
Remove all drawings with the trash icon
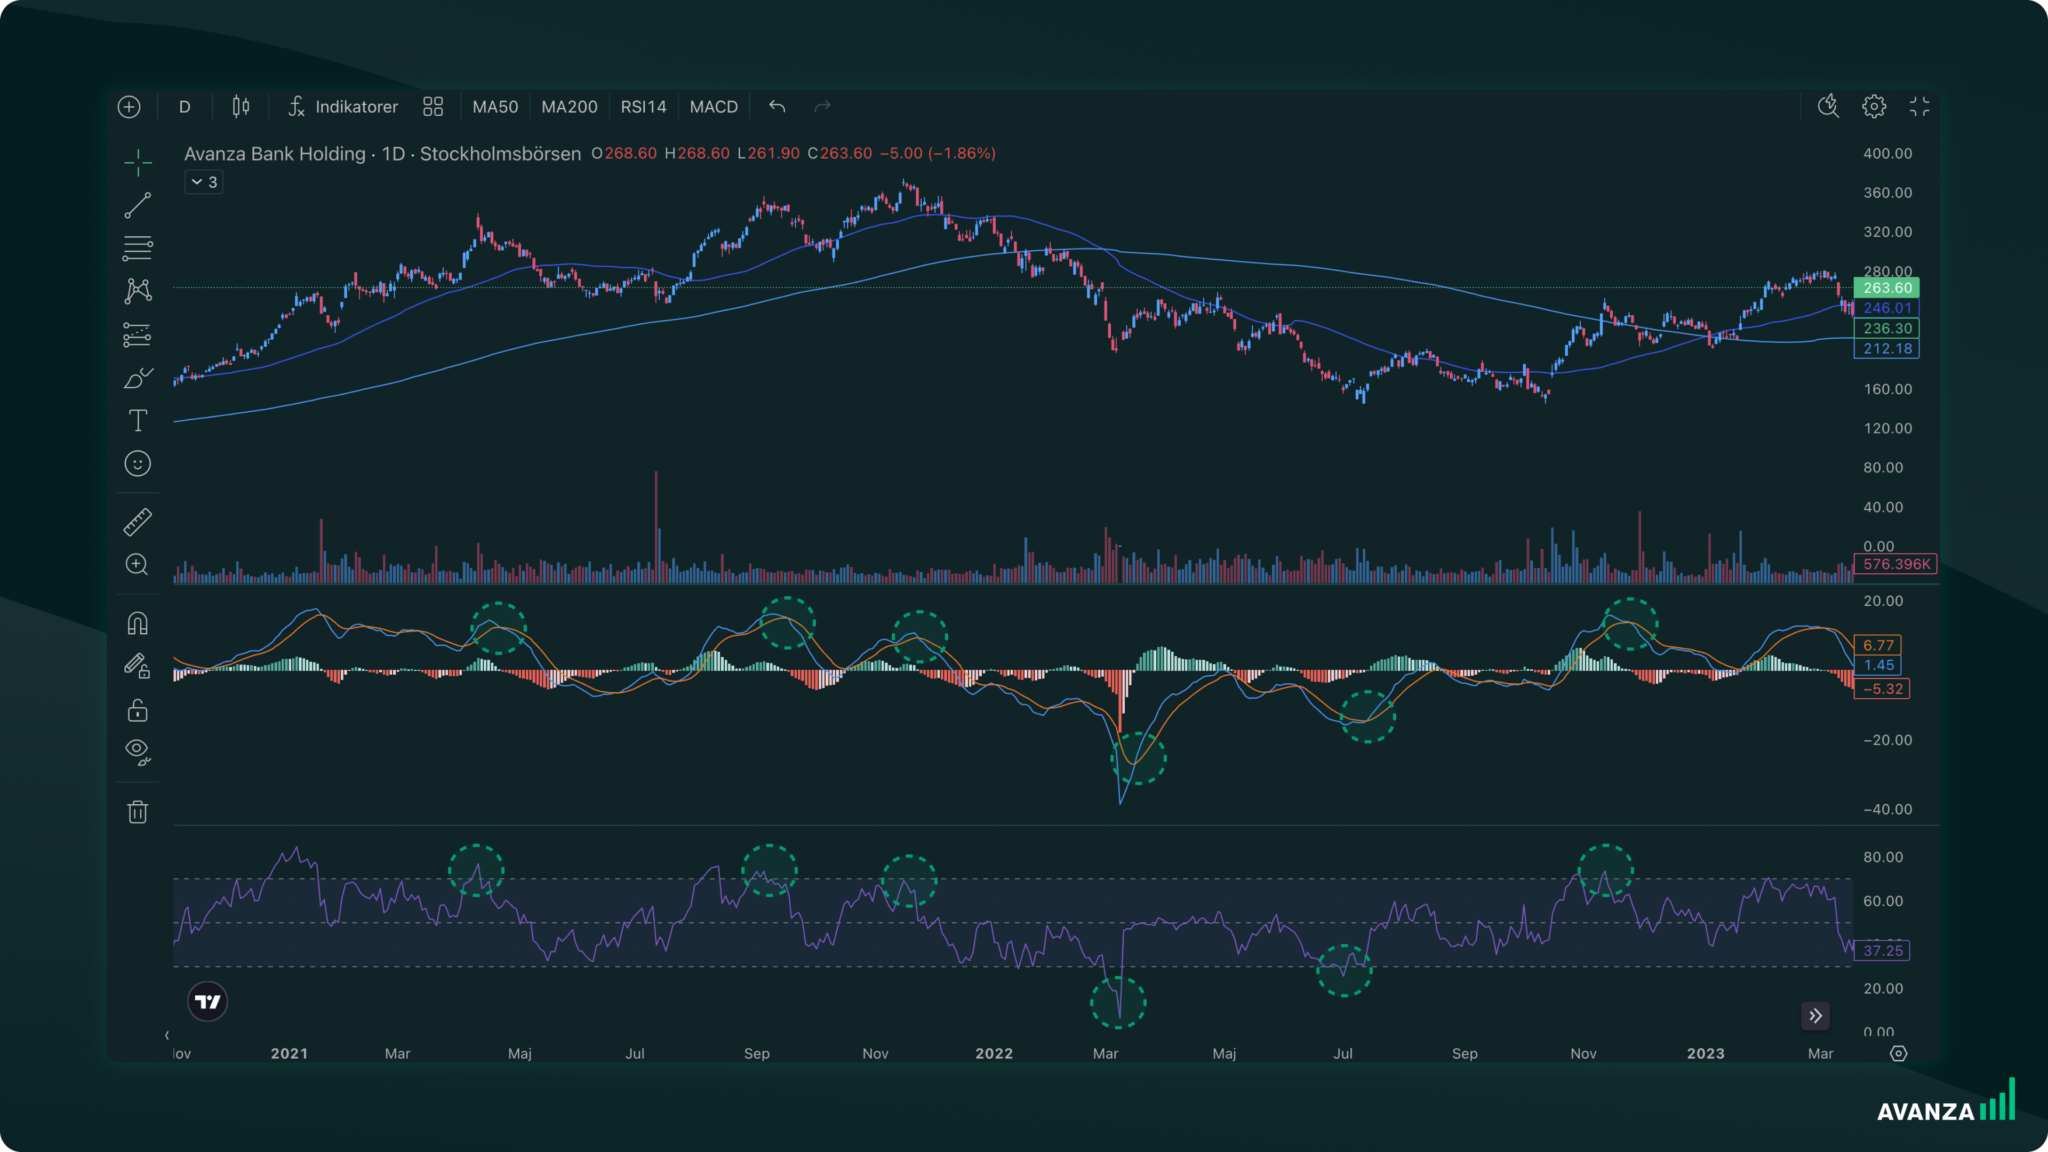point(139,812)
